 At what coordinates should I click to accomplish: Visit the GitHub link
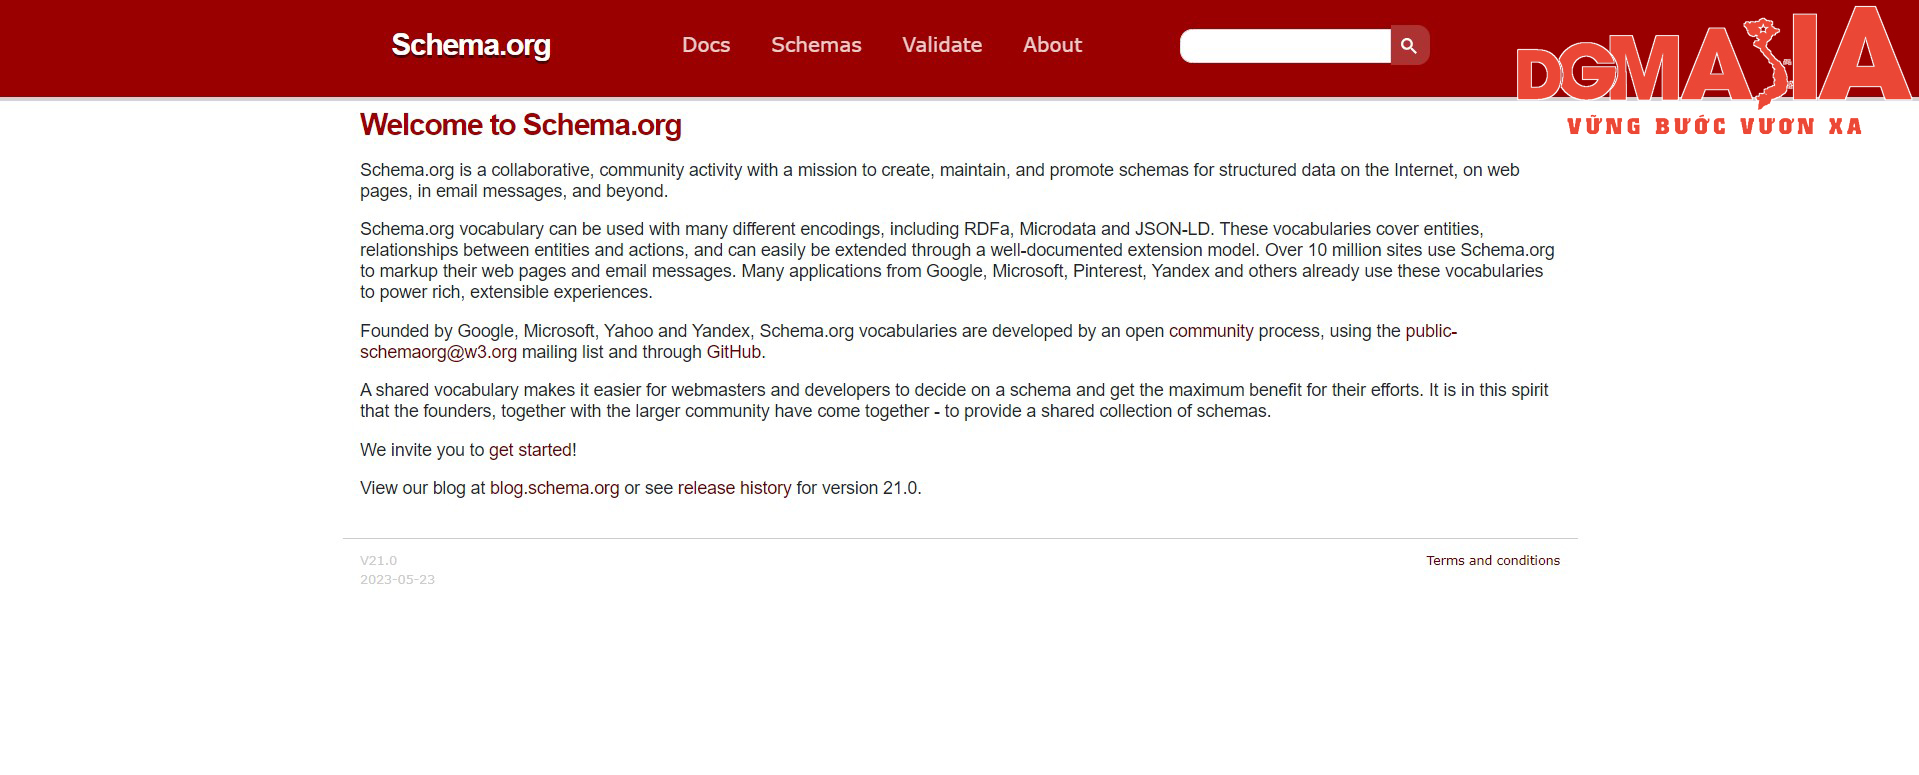[734, 352]
